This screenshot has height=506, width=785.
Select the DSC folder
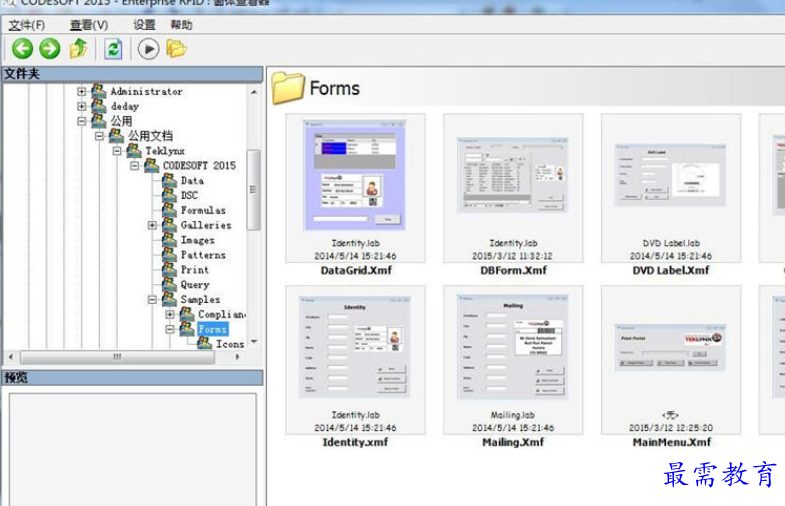(x=189, y=195)
